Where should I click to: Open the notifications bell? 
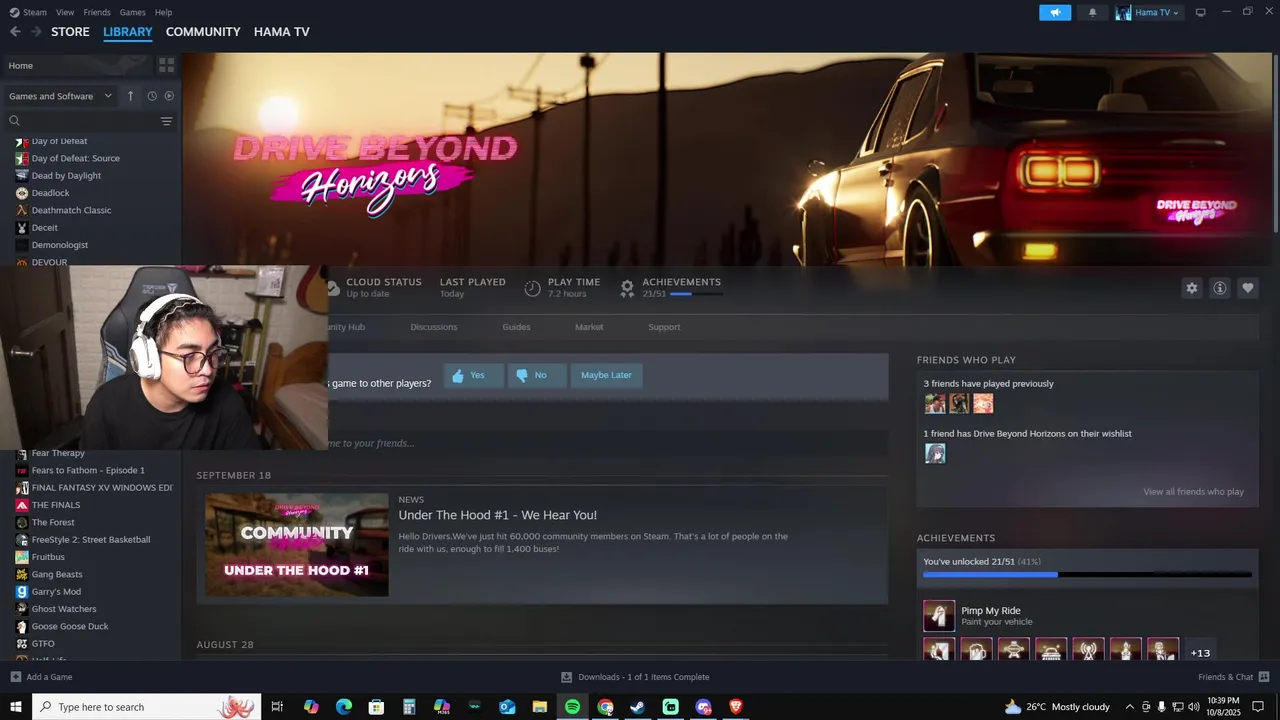coord(1092,12)
